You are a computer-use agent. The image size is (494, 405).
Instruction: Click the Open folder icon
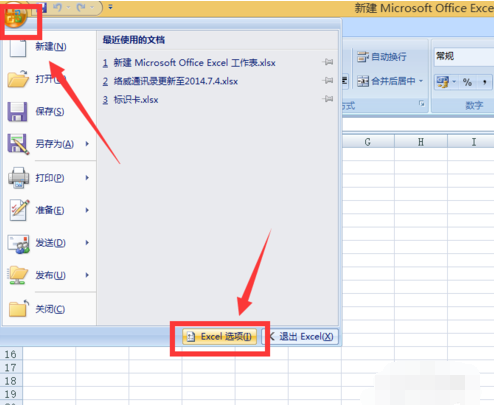(x=18, y=79)
